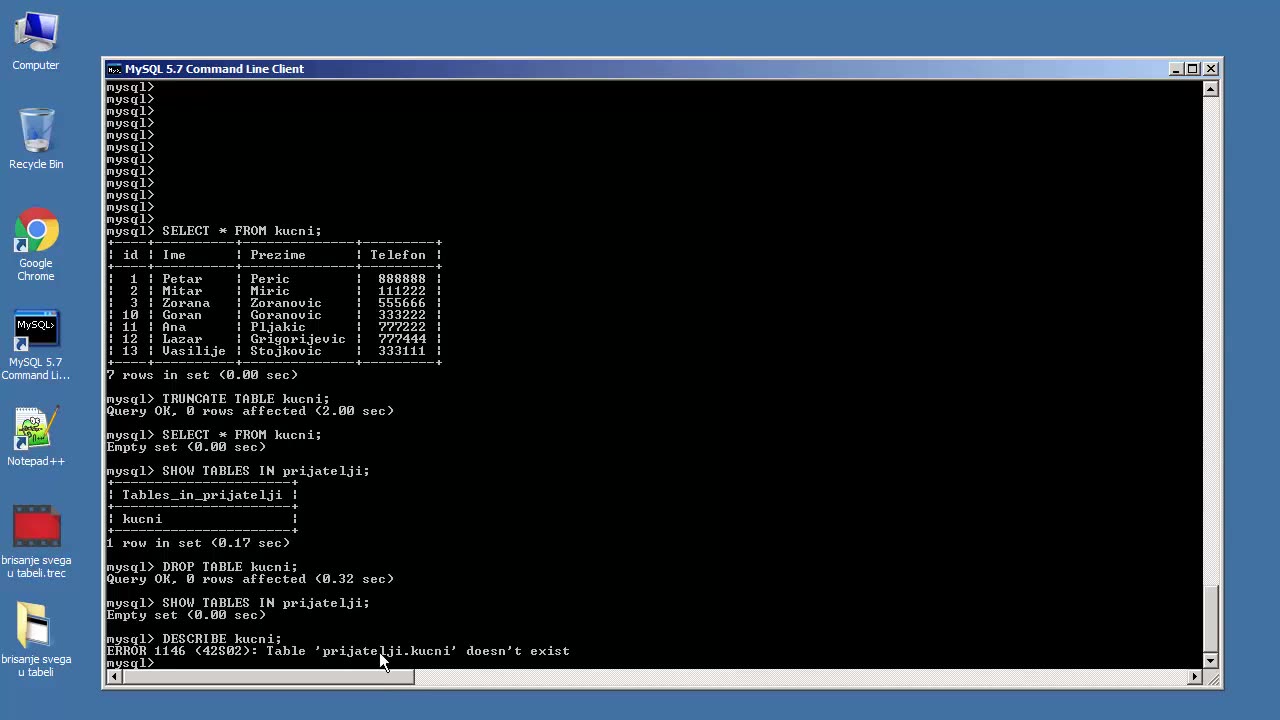1280x720 pixels.
Task: Click the 'Vasilije' name cell
Action: point(194,351)
